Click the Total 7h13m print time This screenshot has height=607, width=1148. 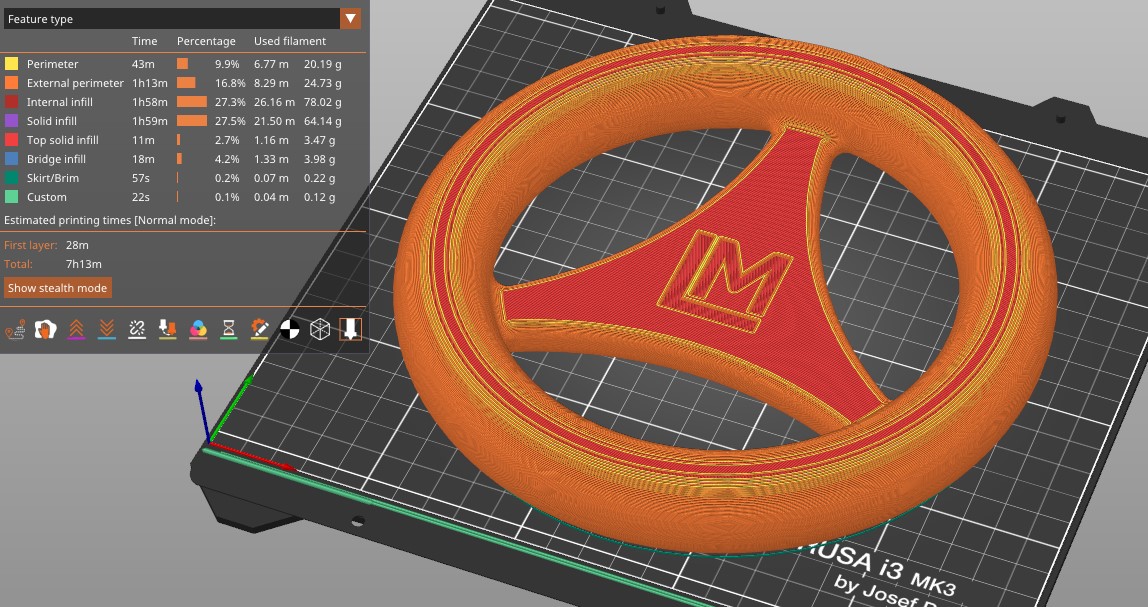pos(83,264)
